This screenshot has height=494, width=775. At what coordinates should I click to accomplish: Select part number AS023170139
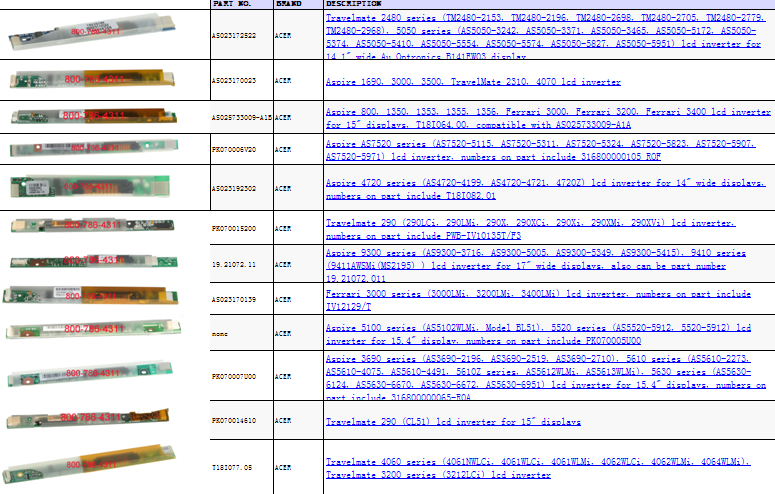234,299
